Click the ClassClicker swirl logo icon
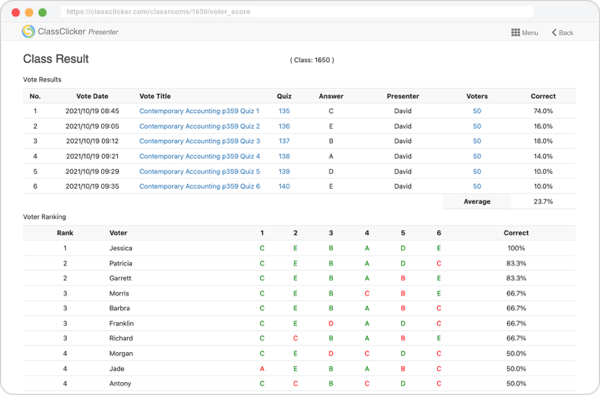Image resolution: width=600 pixels, height=395 pixels. click(28, 31)
